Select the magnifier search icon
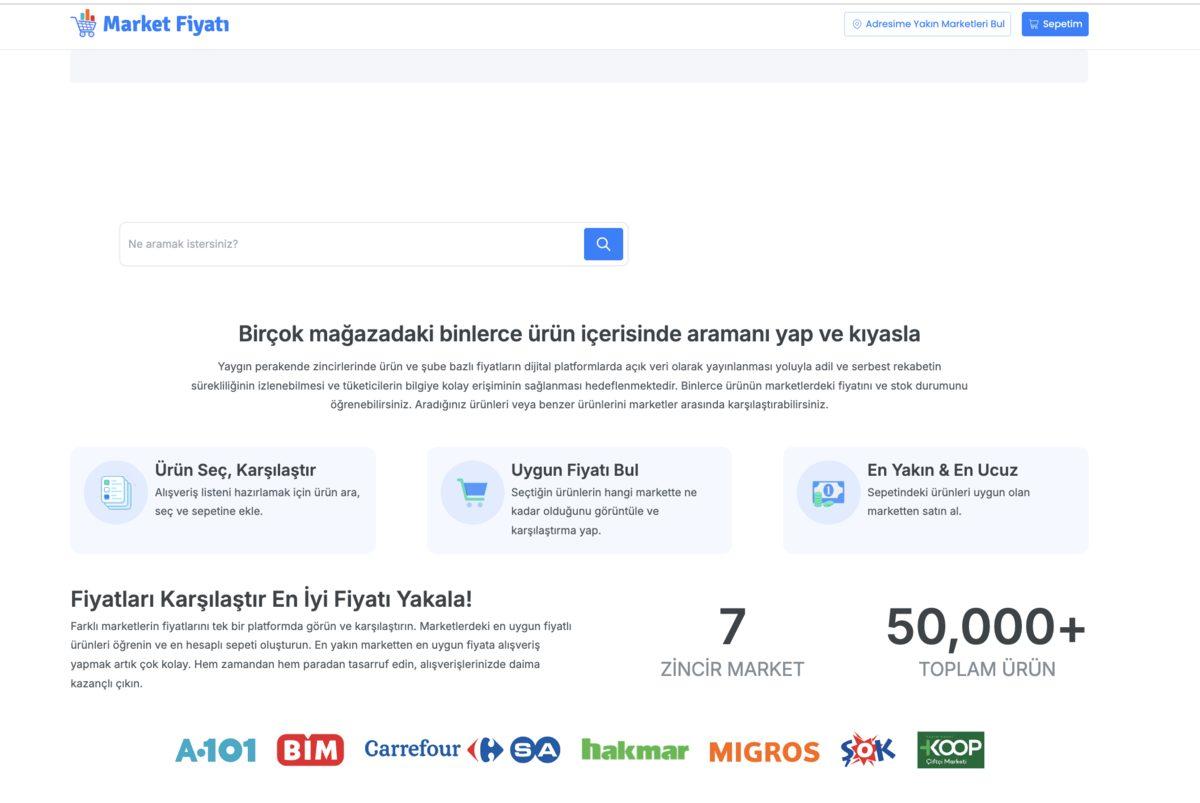 (602, 243)
